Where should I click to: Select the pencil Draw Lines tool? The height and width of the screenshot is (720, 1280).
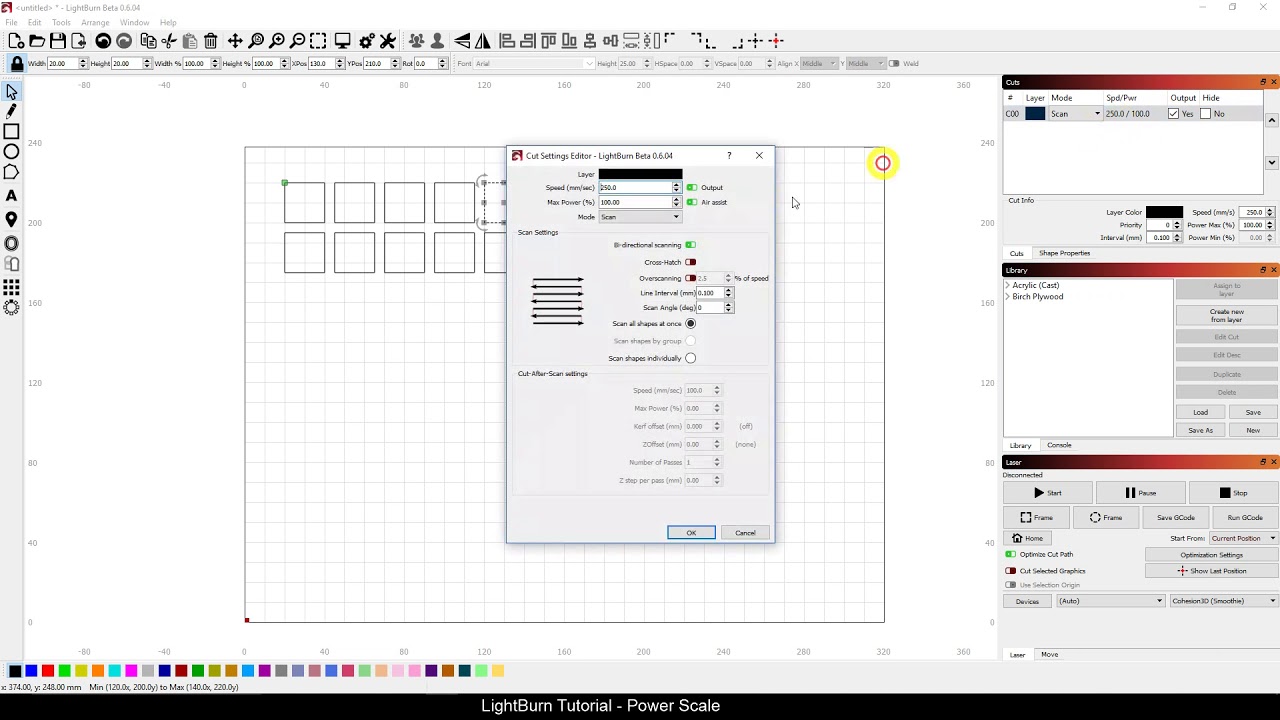click(x=12, y=111)
